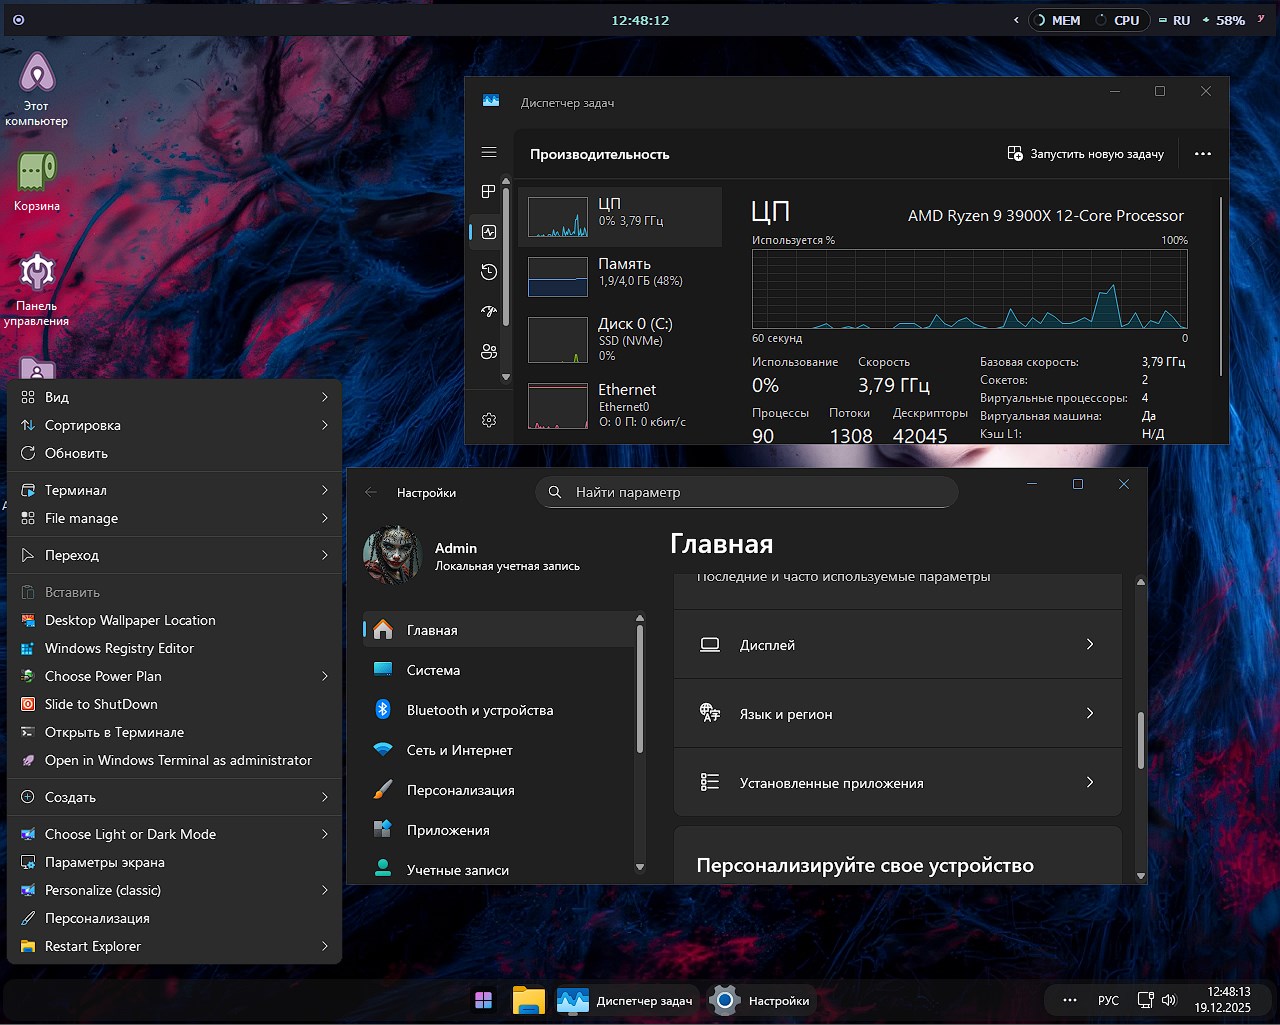Open Персонализация in Settings sidebar
Screen dimensions: 1280x1025
(x=460, y=790)
